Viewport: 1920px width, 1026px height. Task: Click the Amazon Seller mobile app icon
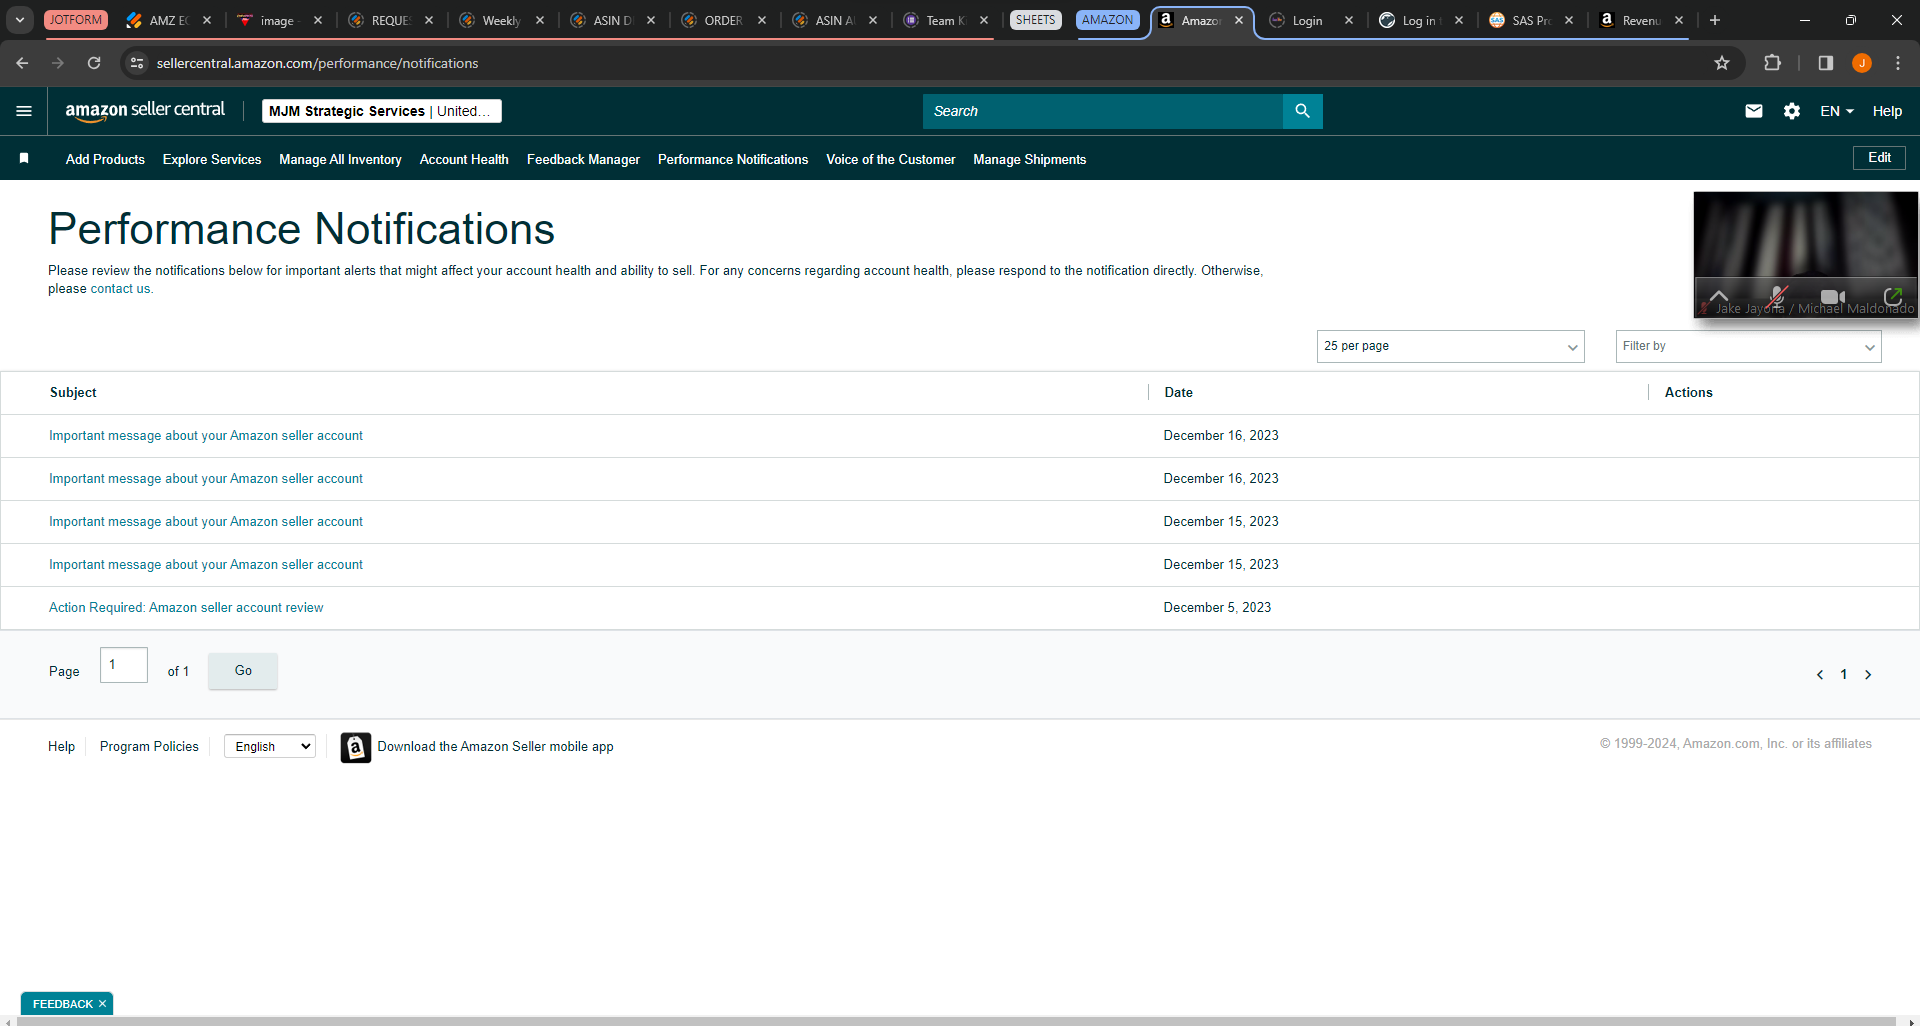point(356,747)
